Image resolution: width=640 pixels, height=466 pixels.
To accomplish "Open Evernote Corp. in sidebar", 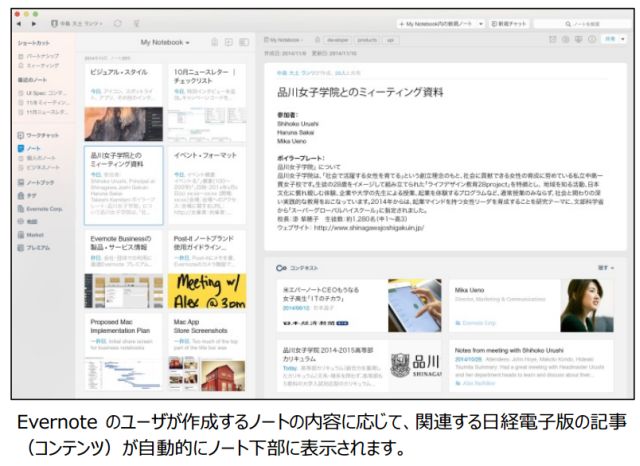I will (40, 209).
